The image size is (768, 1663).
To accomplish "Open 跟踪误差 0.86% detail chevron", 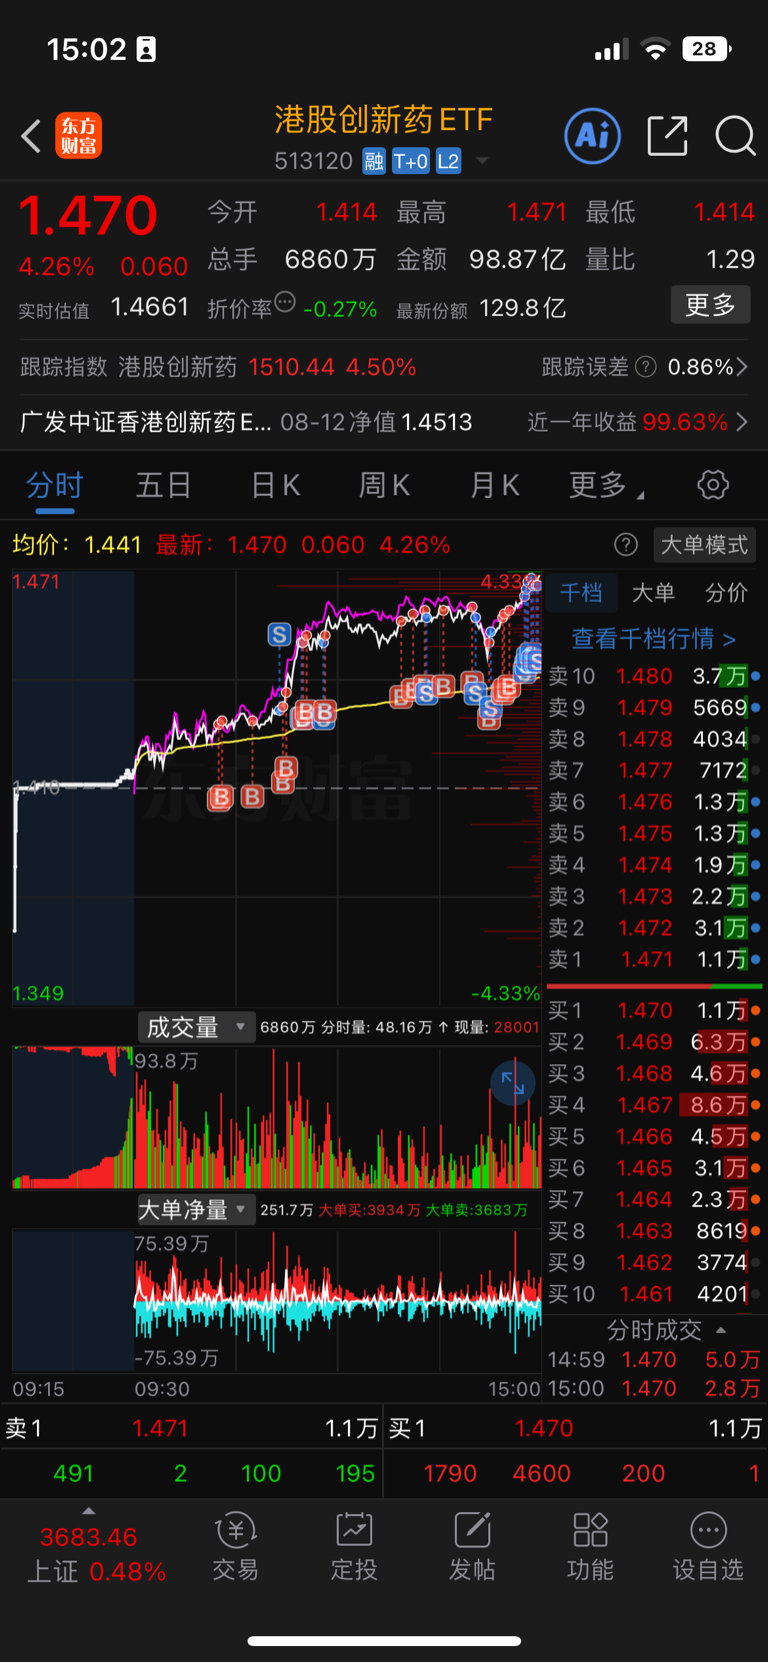I will (x=742, y=367).
